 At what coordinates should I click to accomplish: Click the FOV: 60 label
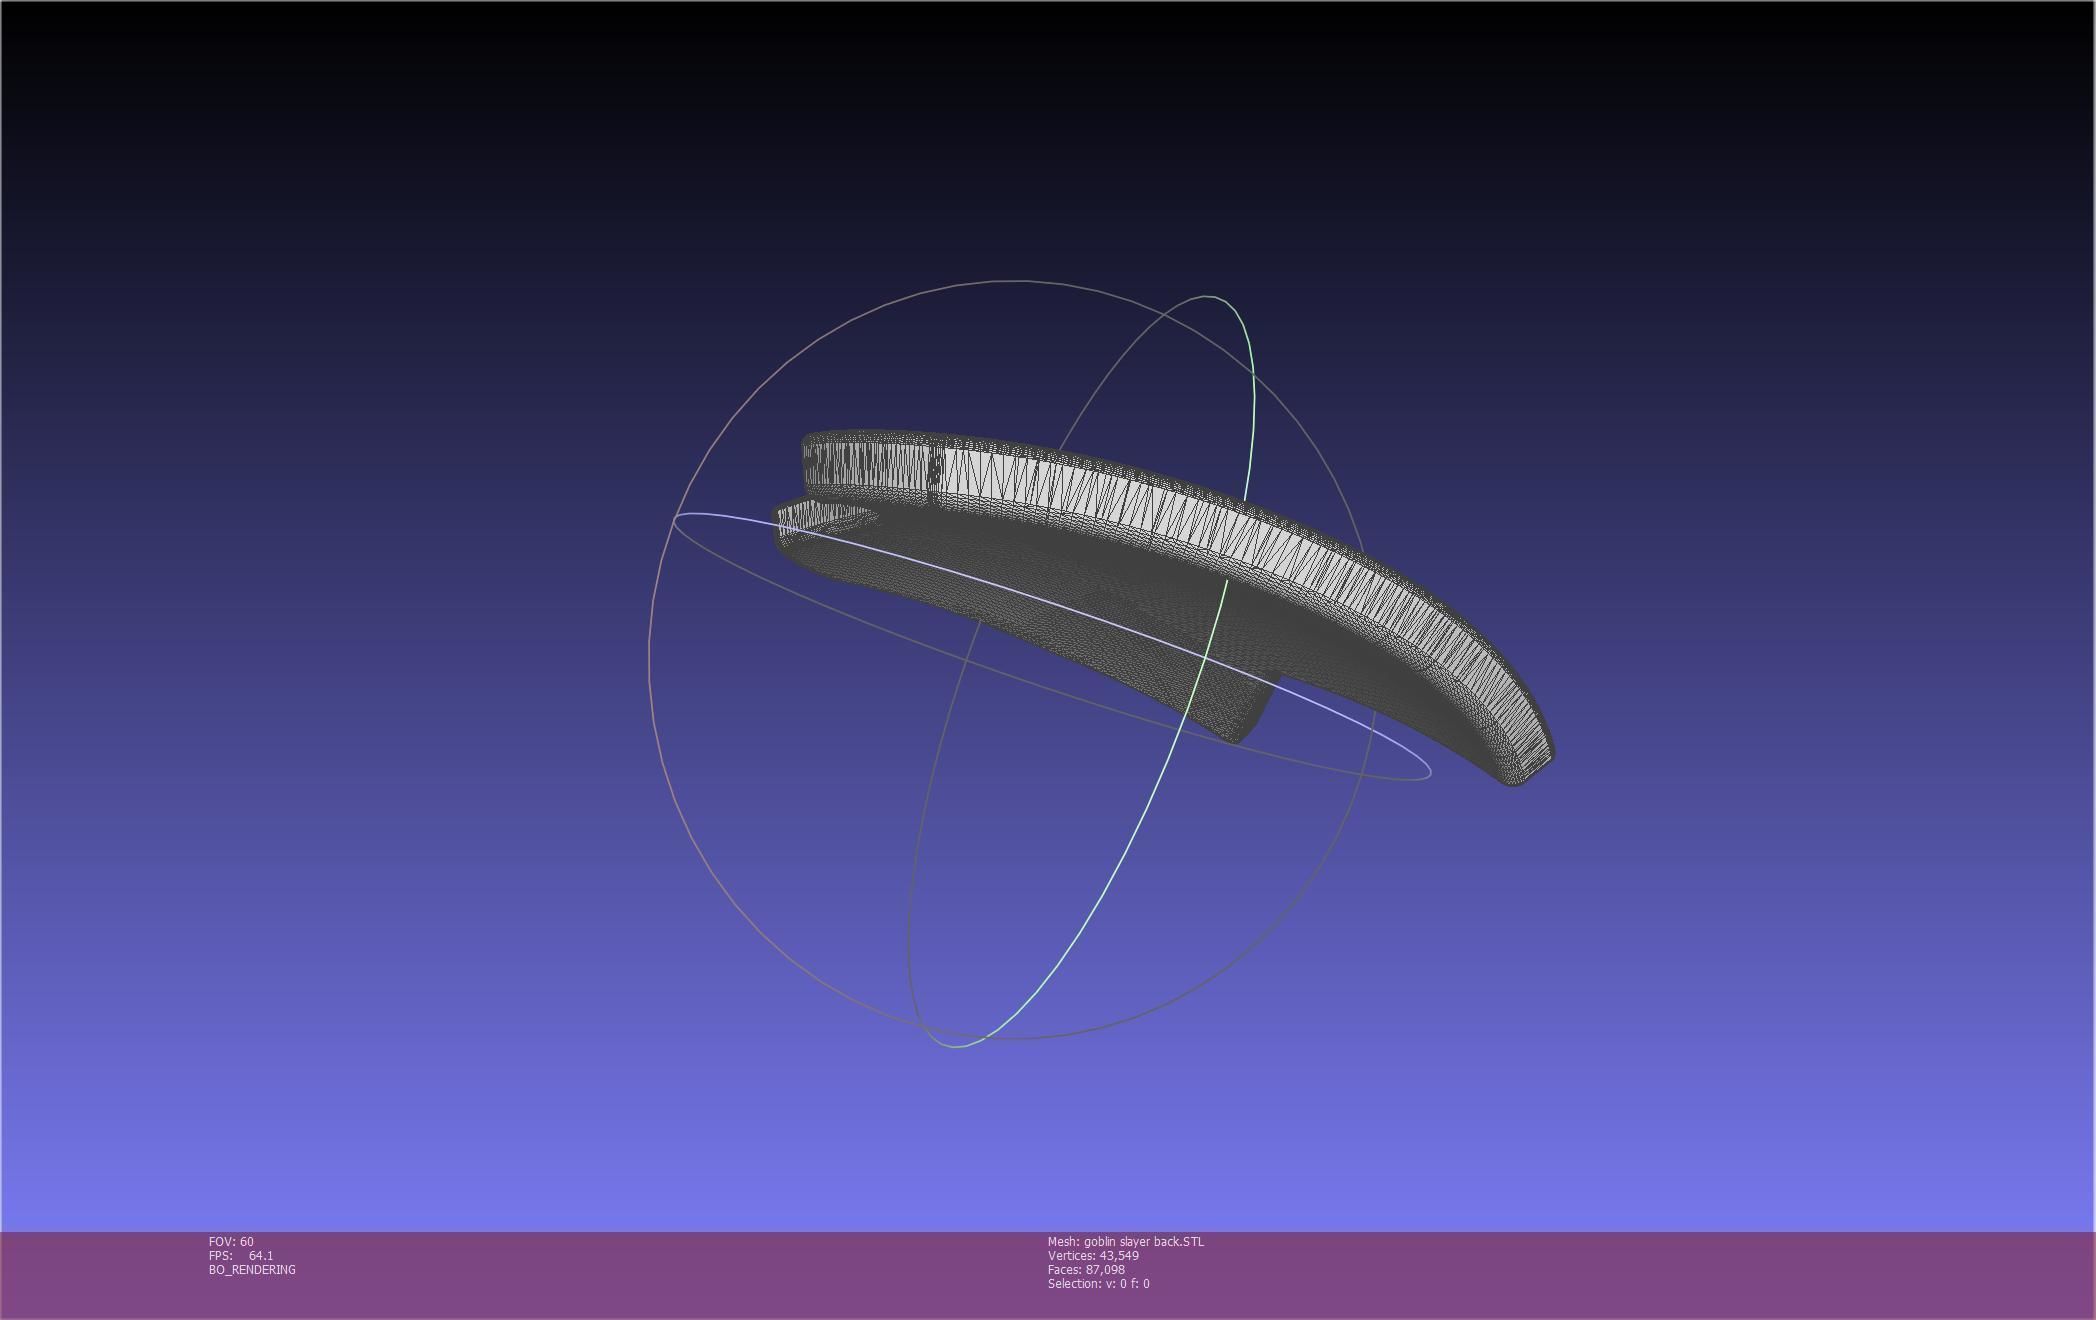[x=231, y=1241]
